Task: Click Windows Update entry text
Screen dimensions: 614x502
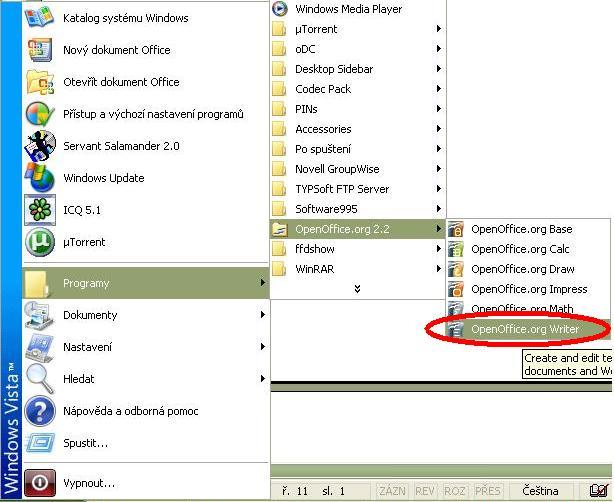Action: tap(104, 178)
